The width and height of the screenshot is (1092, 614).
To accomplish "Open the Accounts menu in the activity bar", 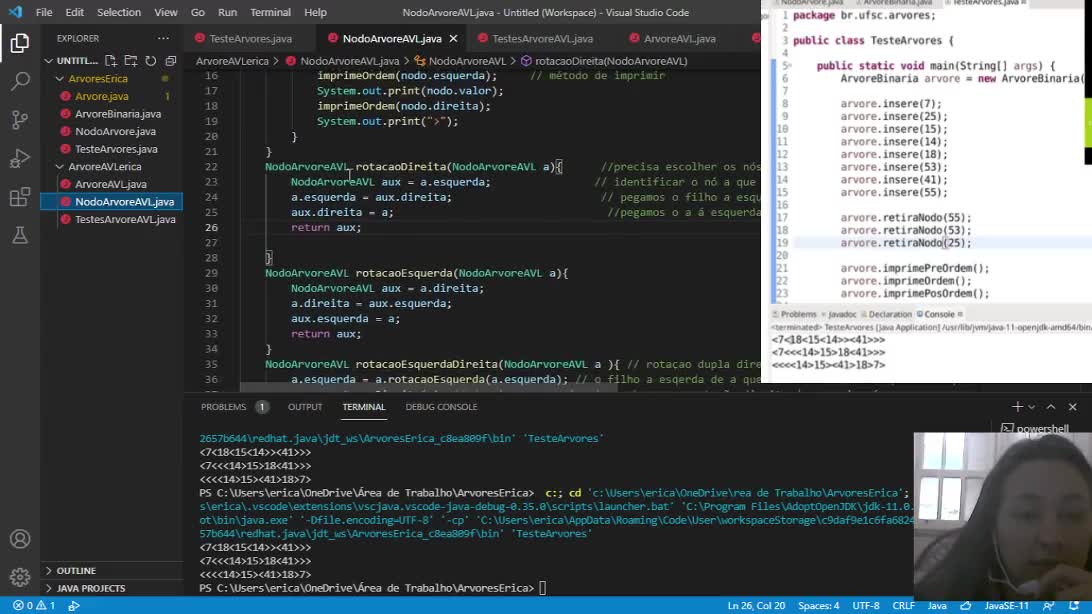I will click(x=20, y=539).
